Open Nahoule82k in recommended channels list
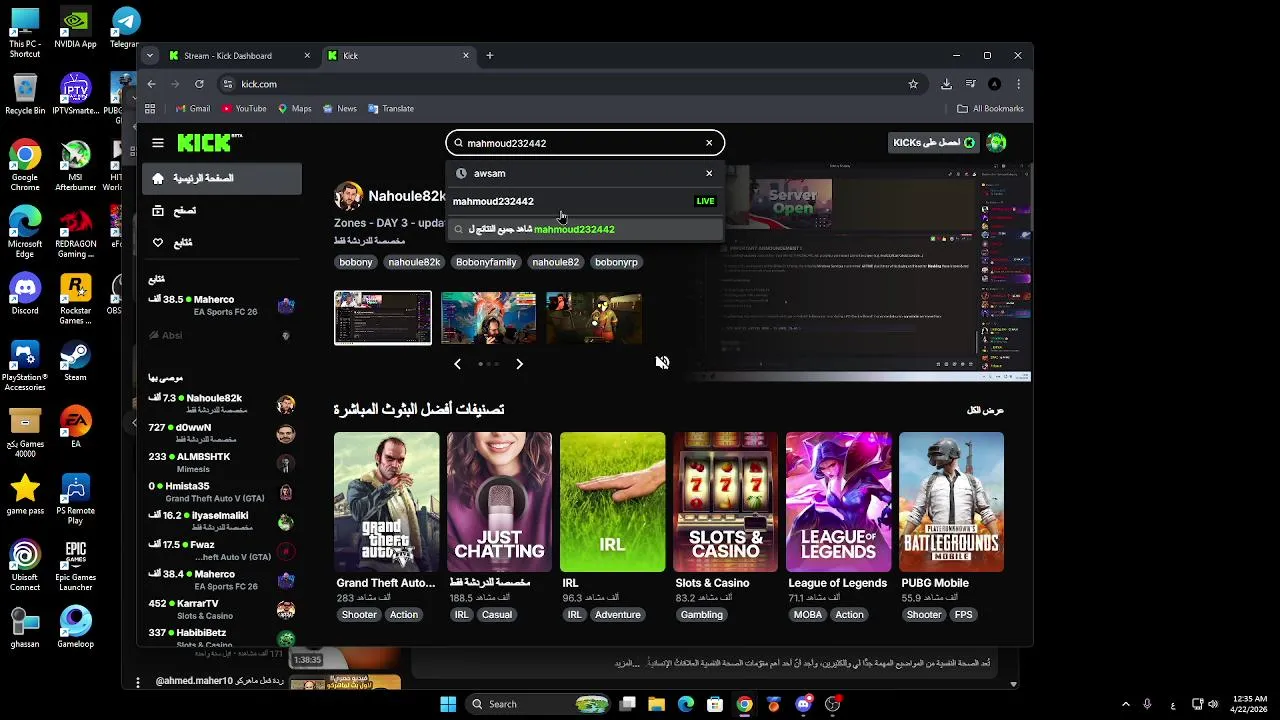Viewport: 1280px width, 720px height. (222, 404)
